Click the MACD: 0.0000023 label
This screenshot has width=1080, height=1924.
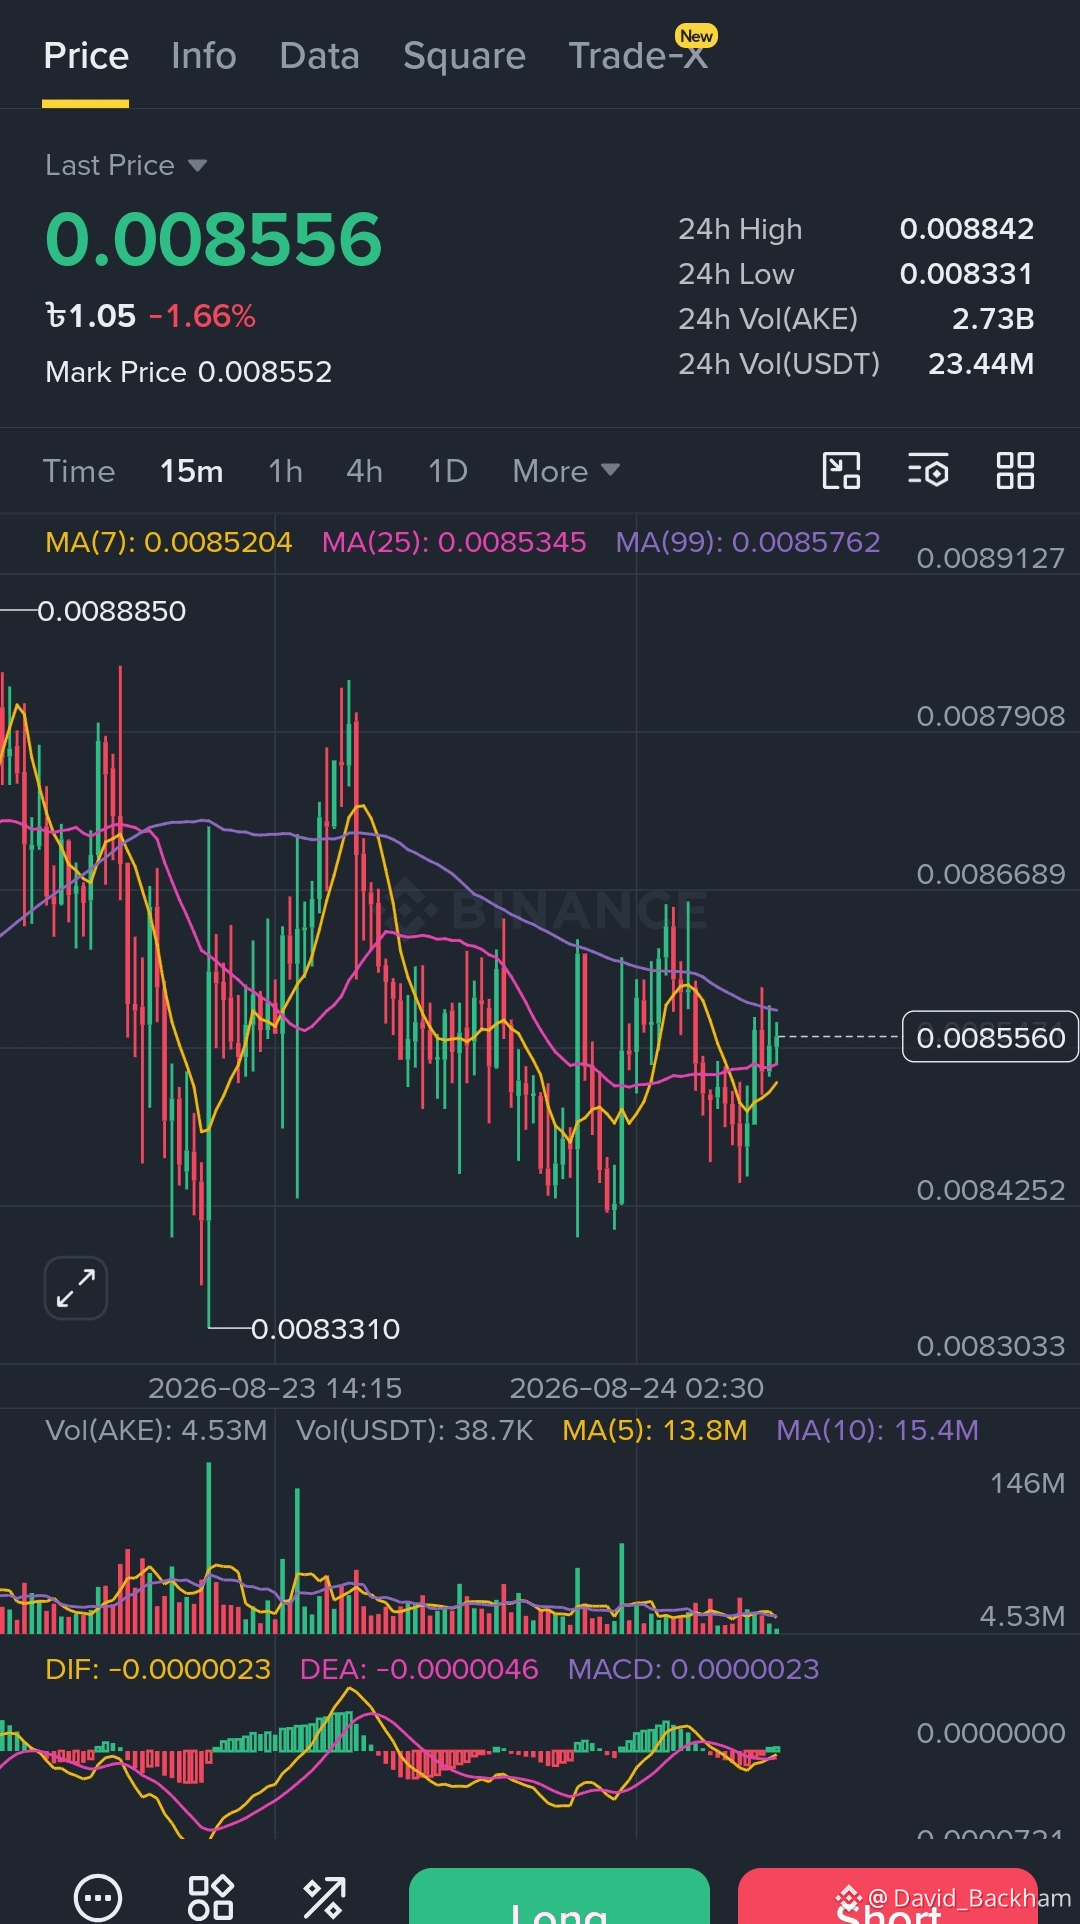click(x=694, y=1669)
